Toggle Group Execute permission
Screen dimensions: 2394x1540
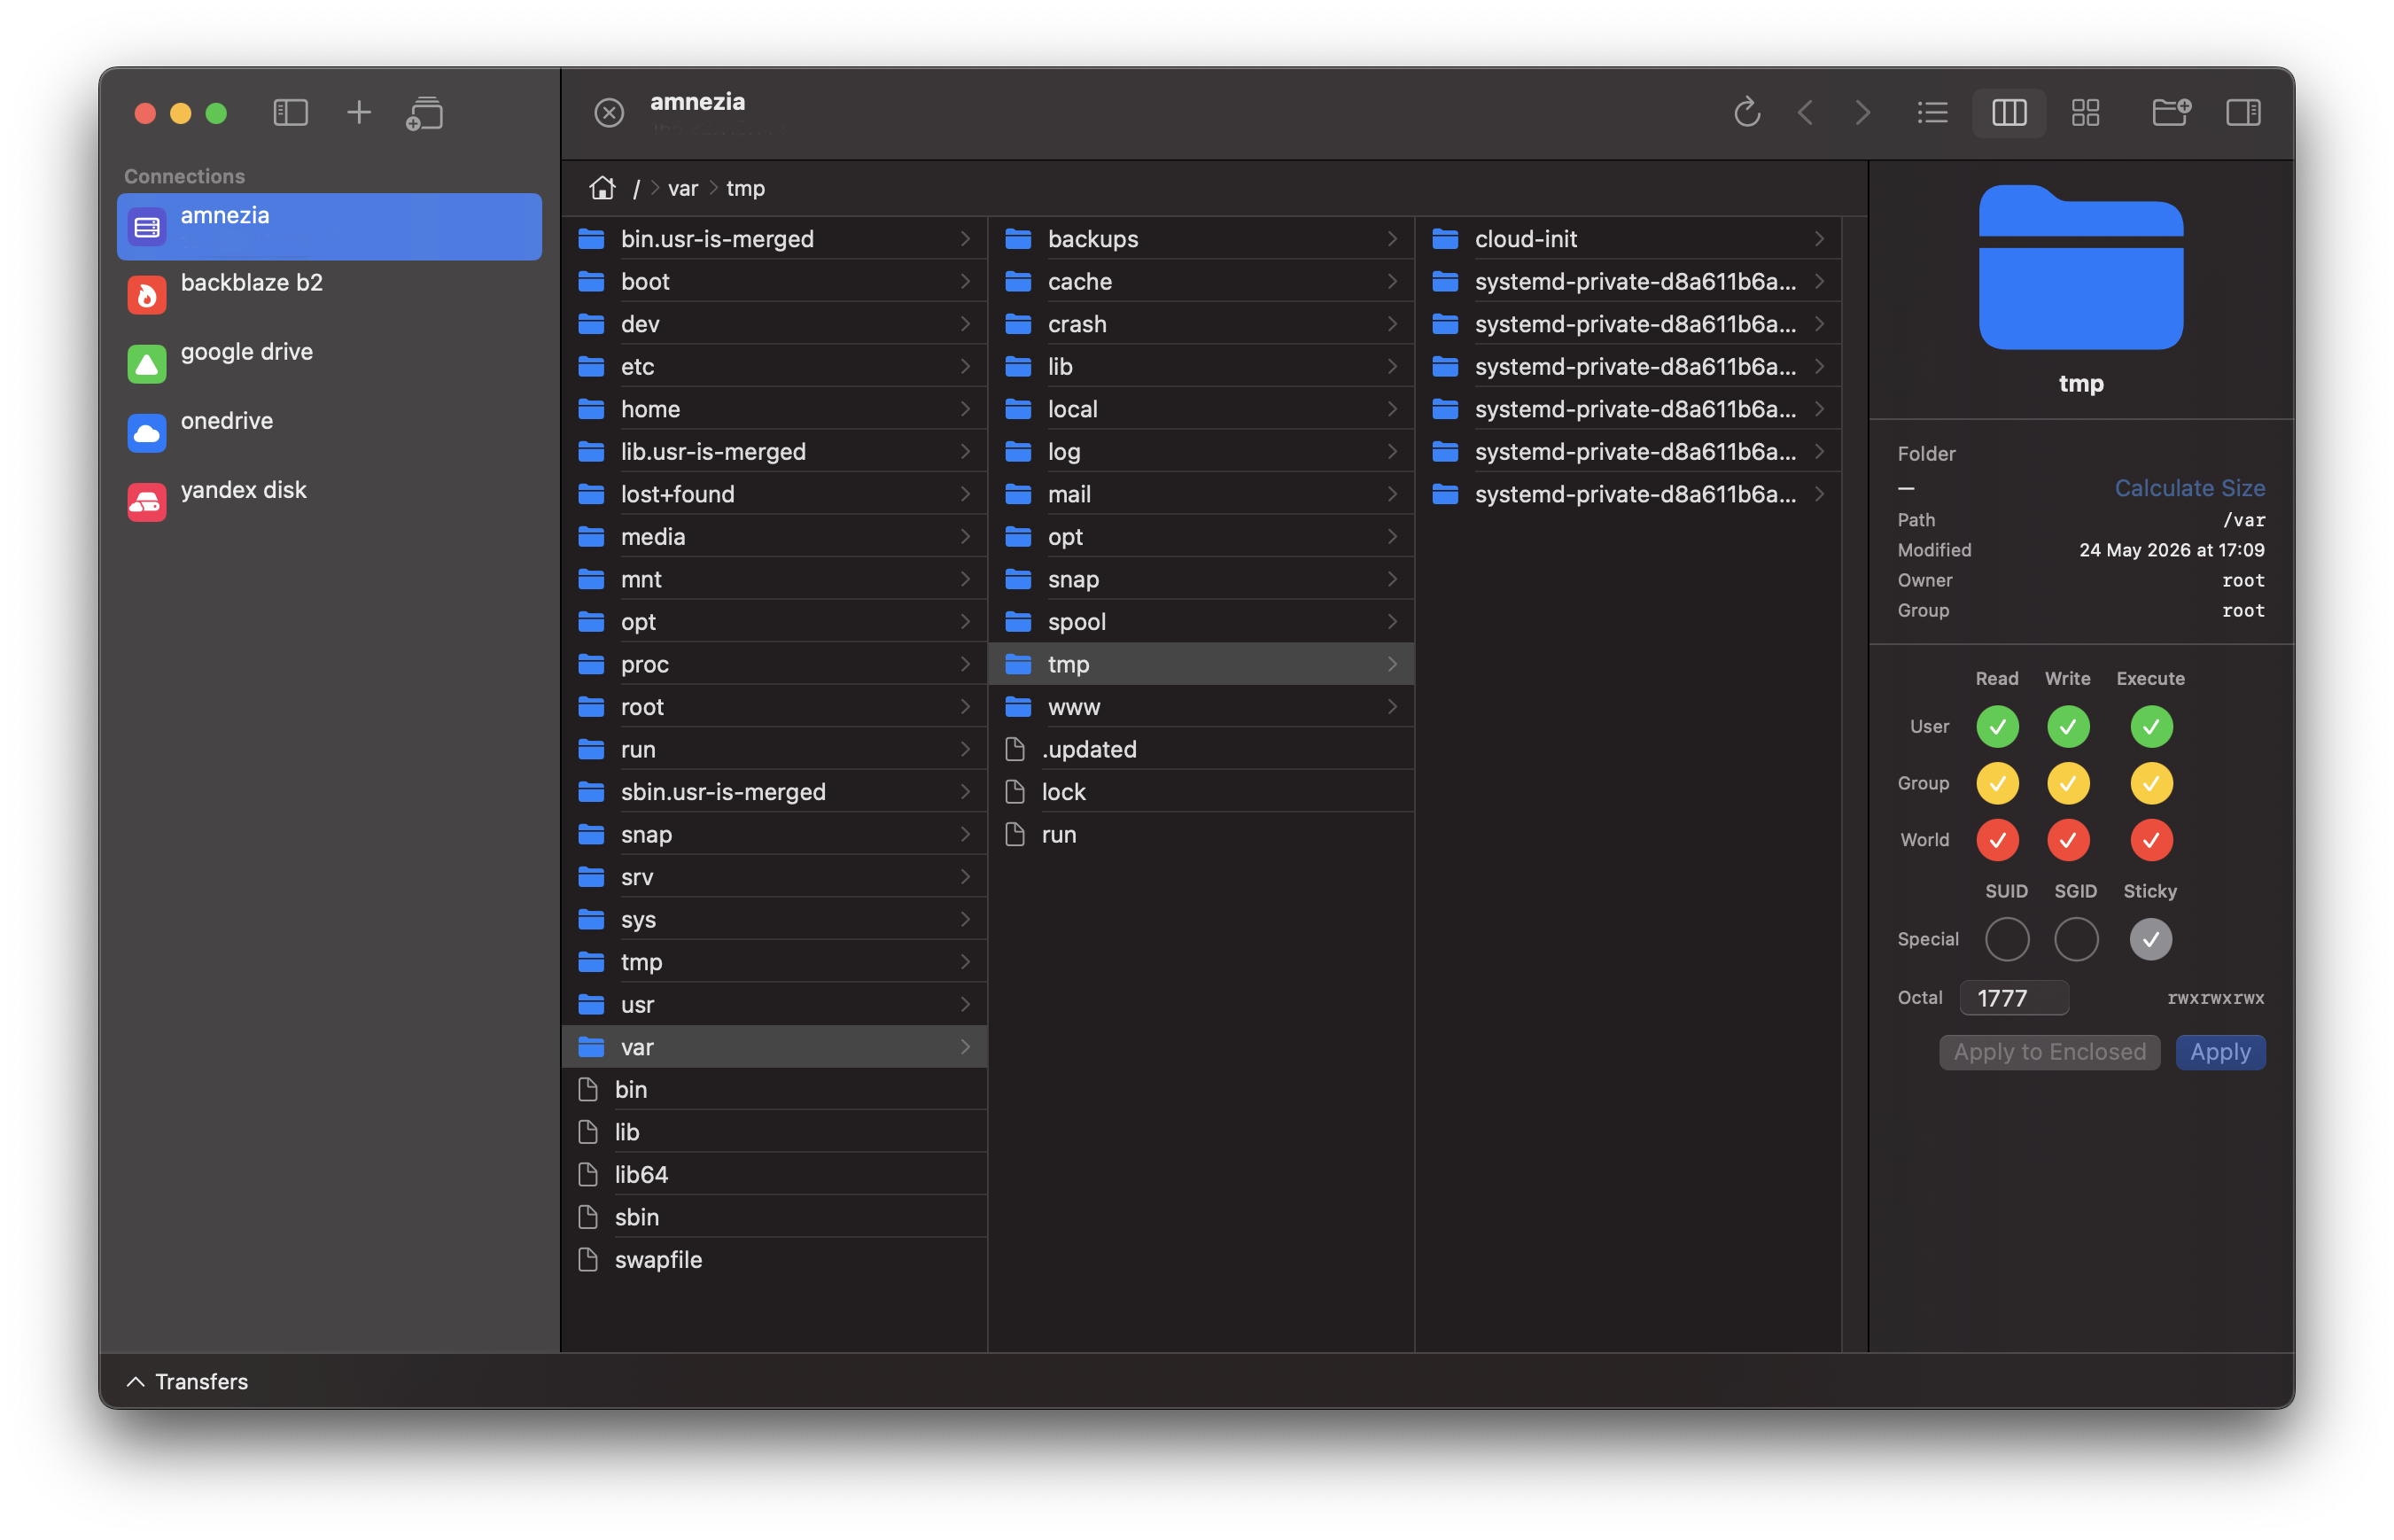point(2151,783)
